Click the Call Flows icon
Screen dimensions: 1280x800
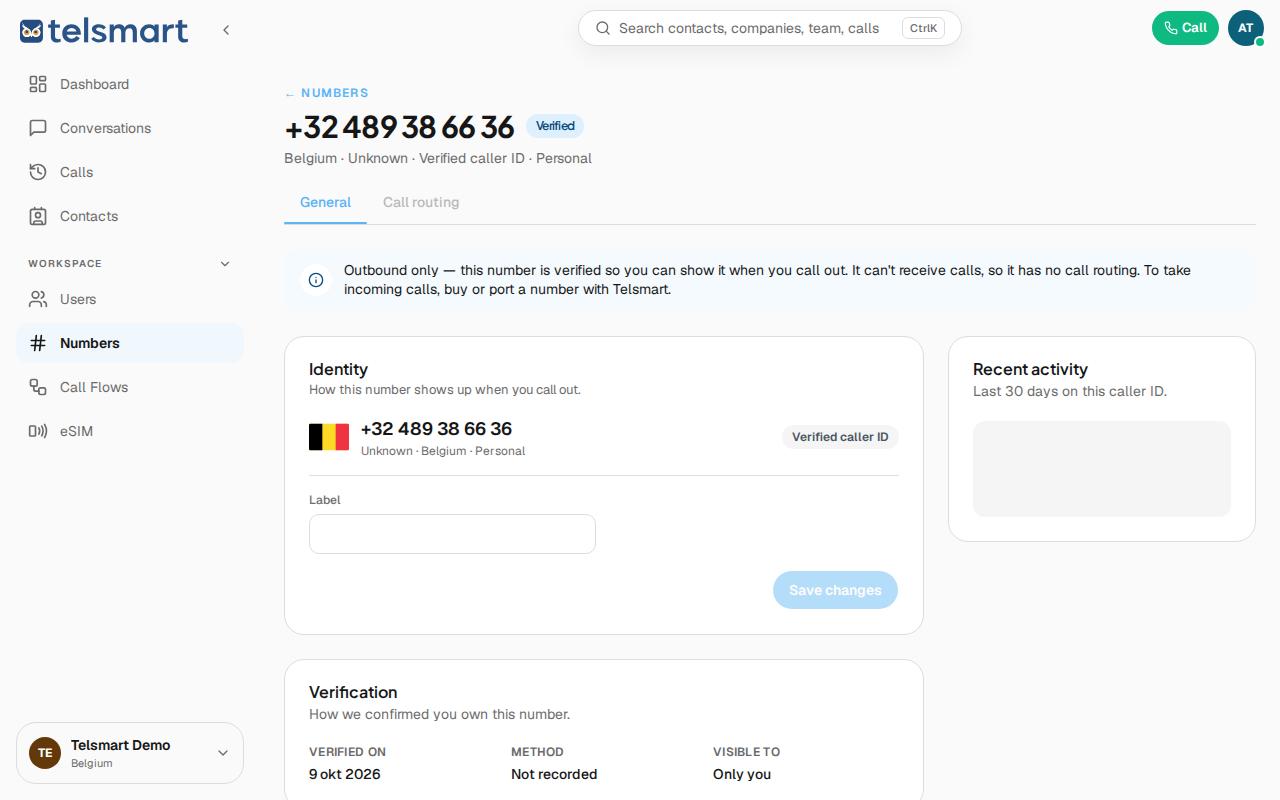tap(38, 387)
